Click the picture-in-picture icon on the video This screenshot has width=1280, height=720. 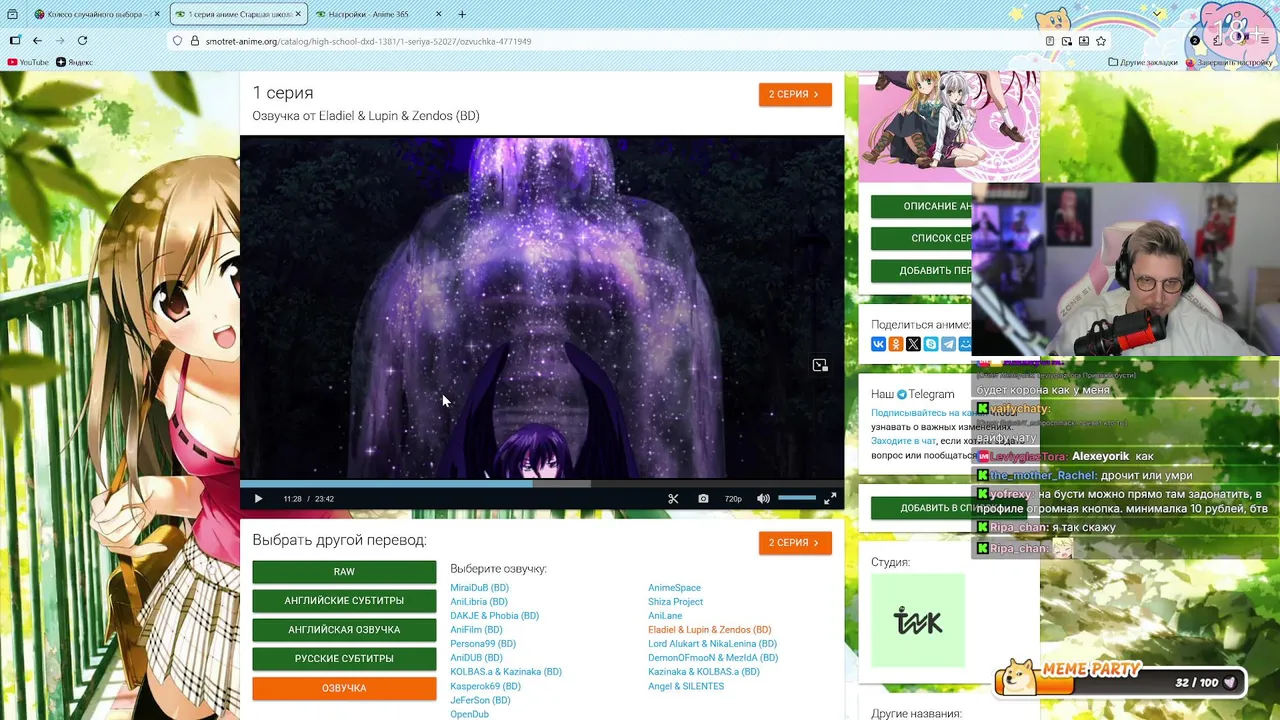coord(820,365)
